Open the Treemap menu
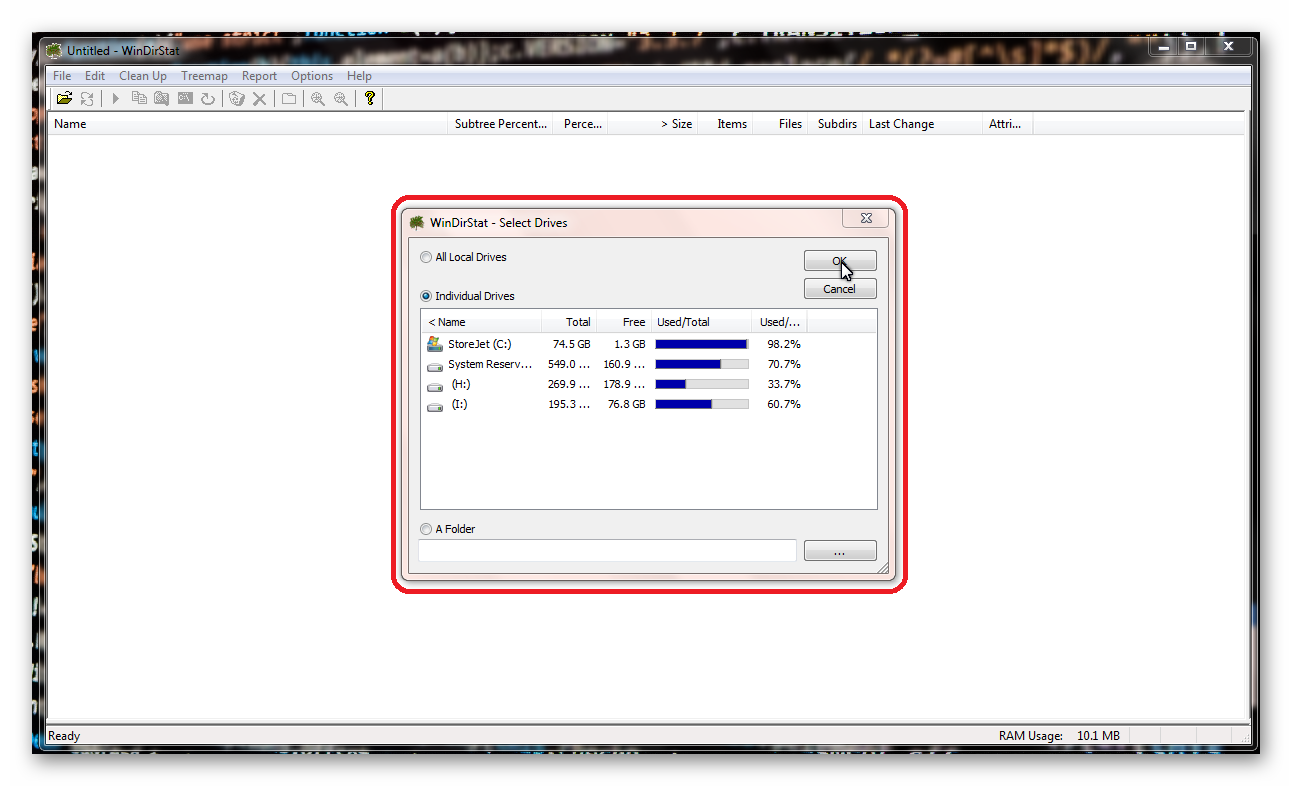The height and width of the screenshot is (786, 1292). (204, 76)
